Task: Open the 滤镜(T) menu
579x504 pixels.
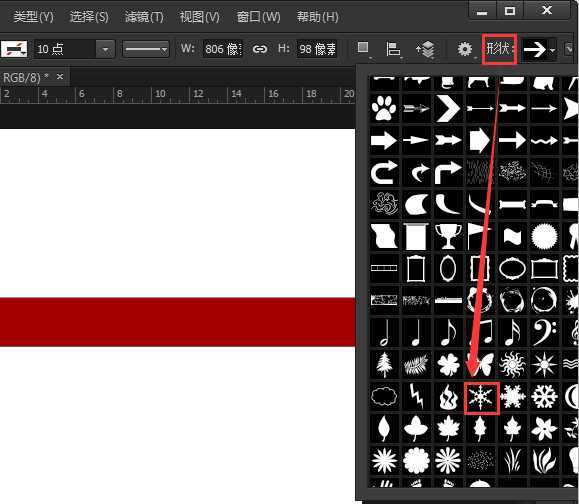Action: coord(144,17)
